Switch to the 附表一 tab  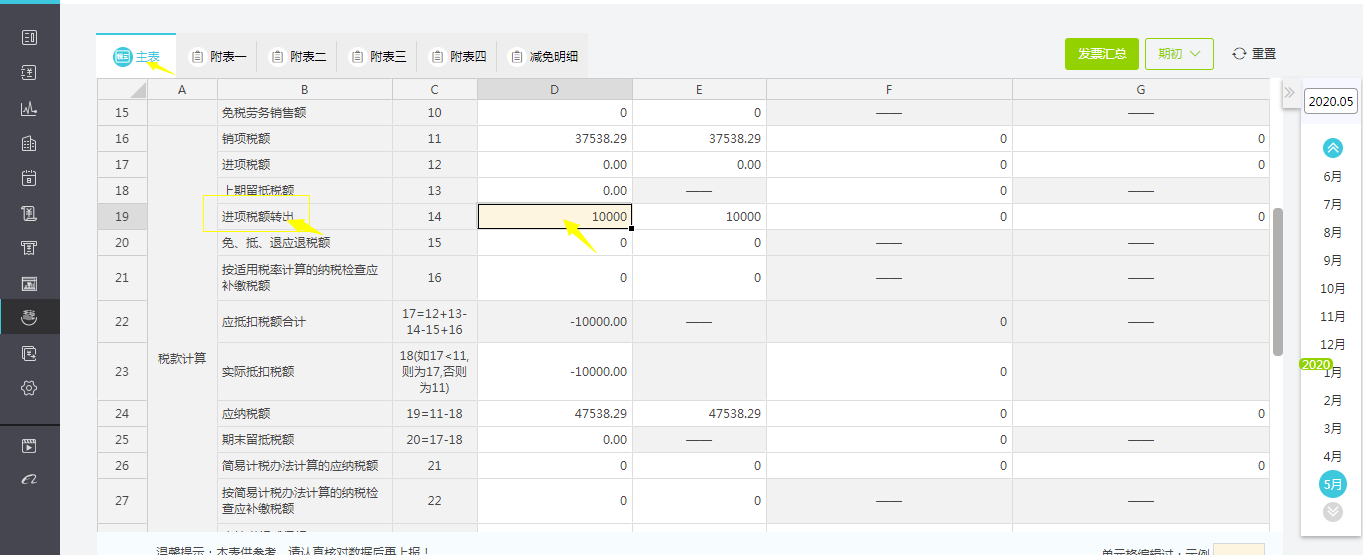pyautogui.click(x=218, y=57)
